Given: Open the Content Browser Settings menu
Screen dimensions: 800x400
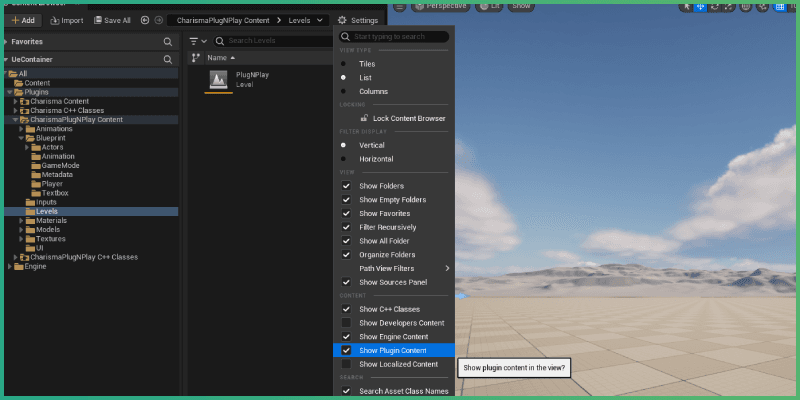Looking at the screenshot, I should (358, 20).
